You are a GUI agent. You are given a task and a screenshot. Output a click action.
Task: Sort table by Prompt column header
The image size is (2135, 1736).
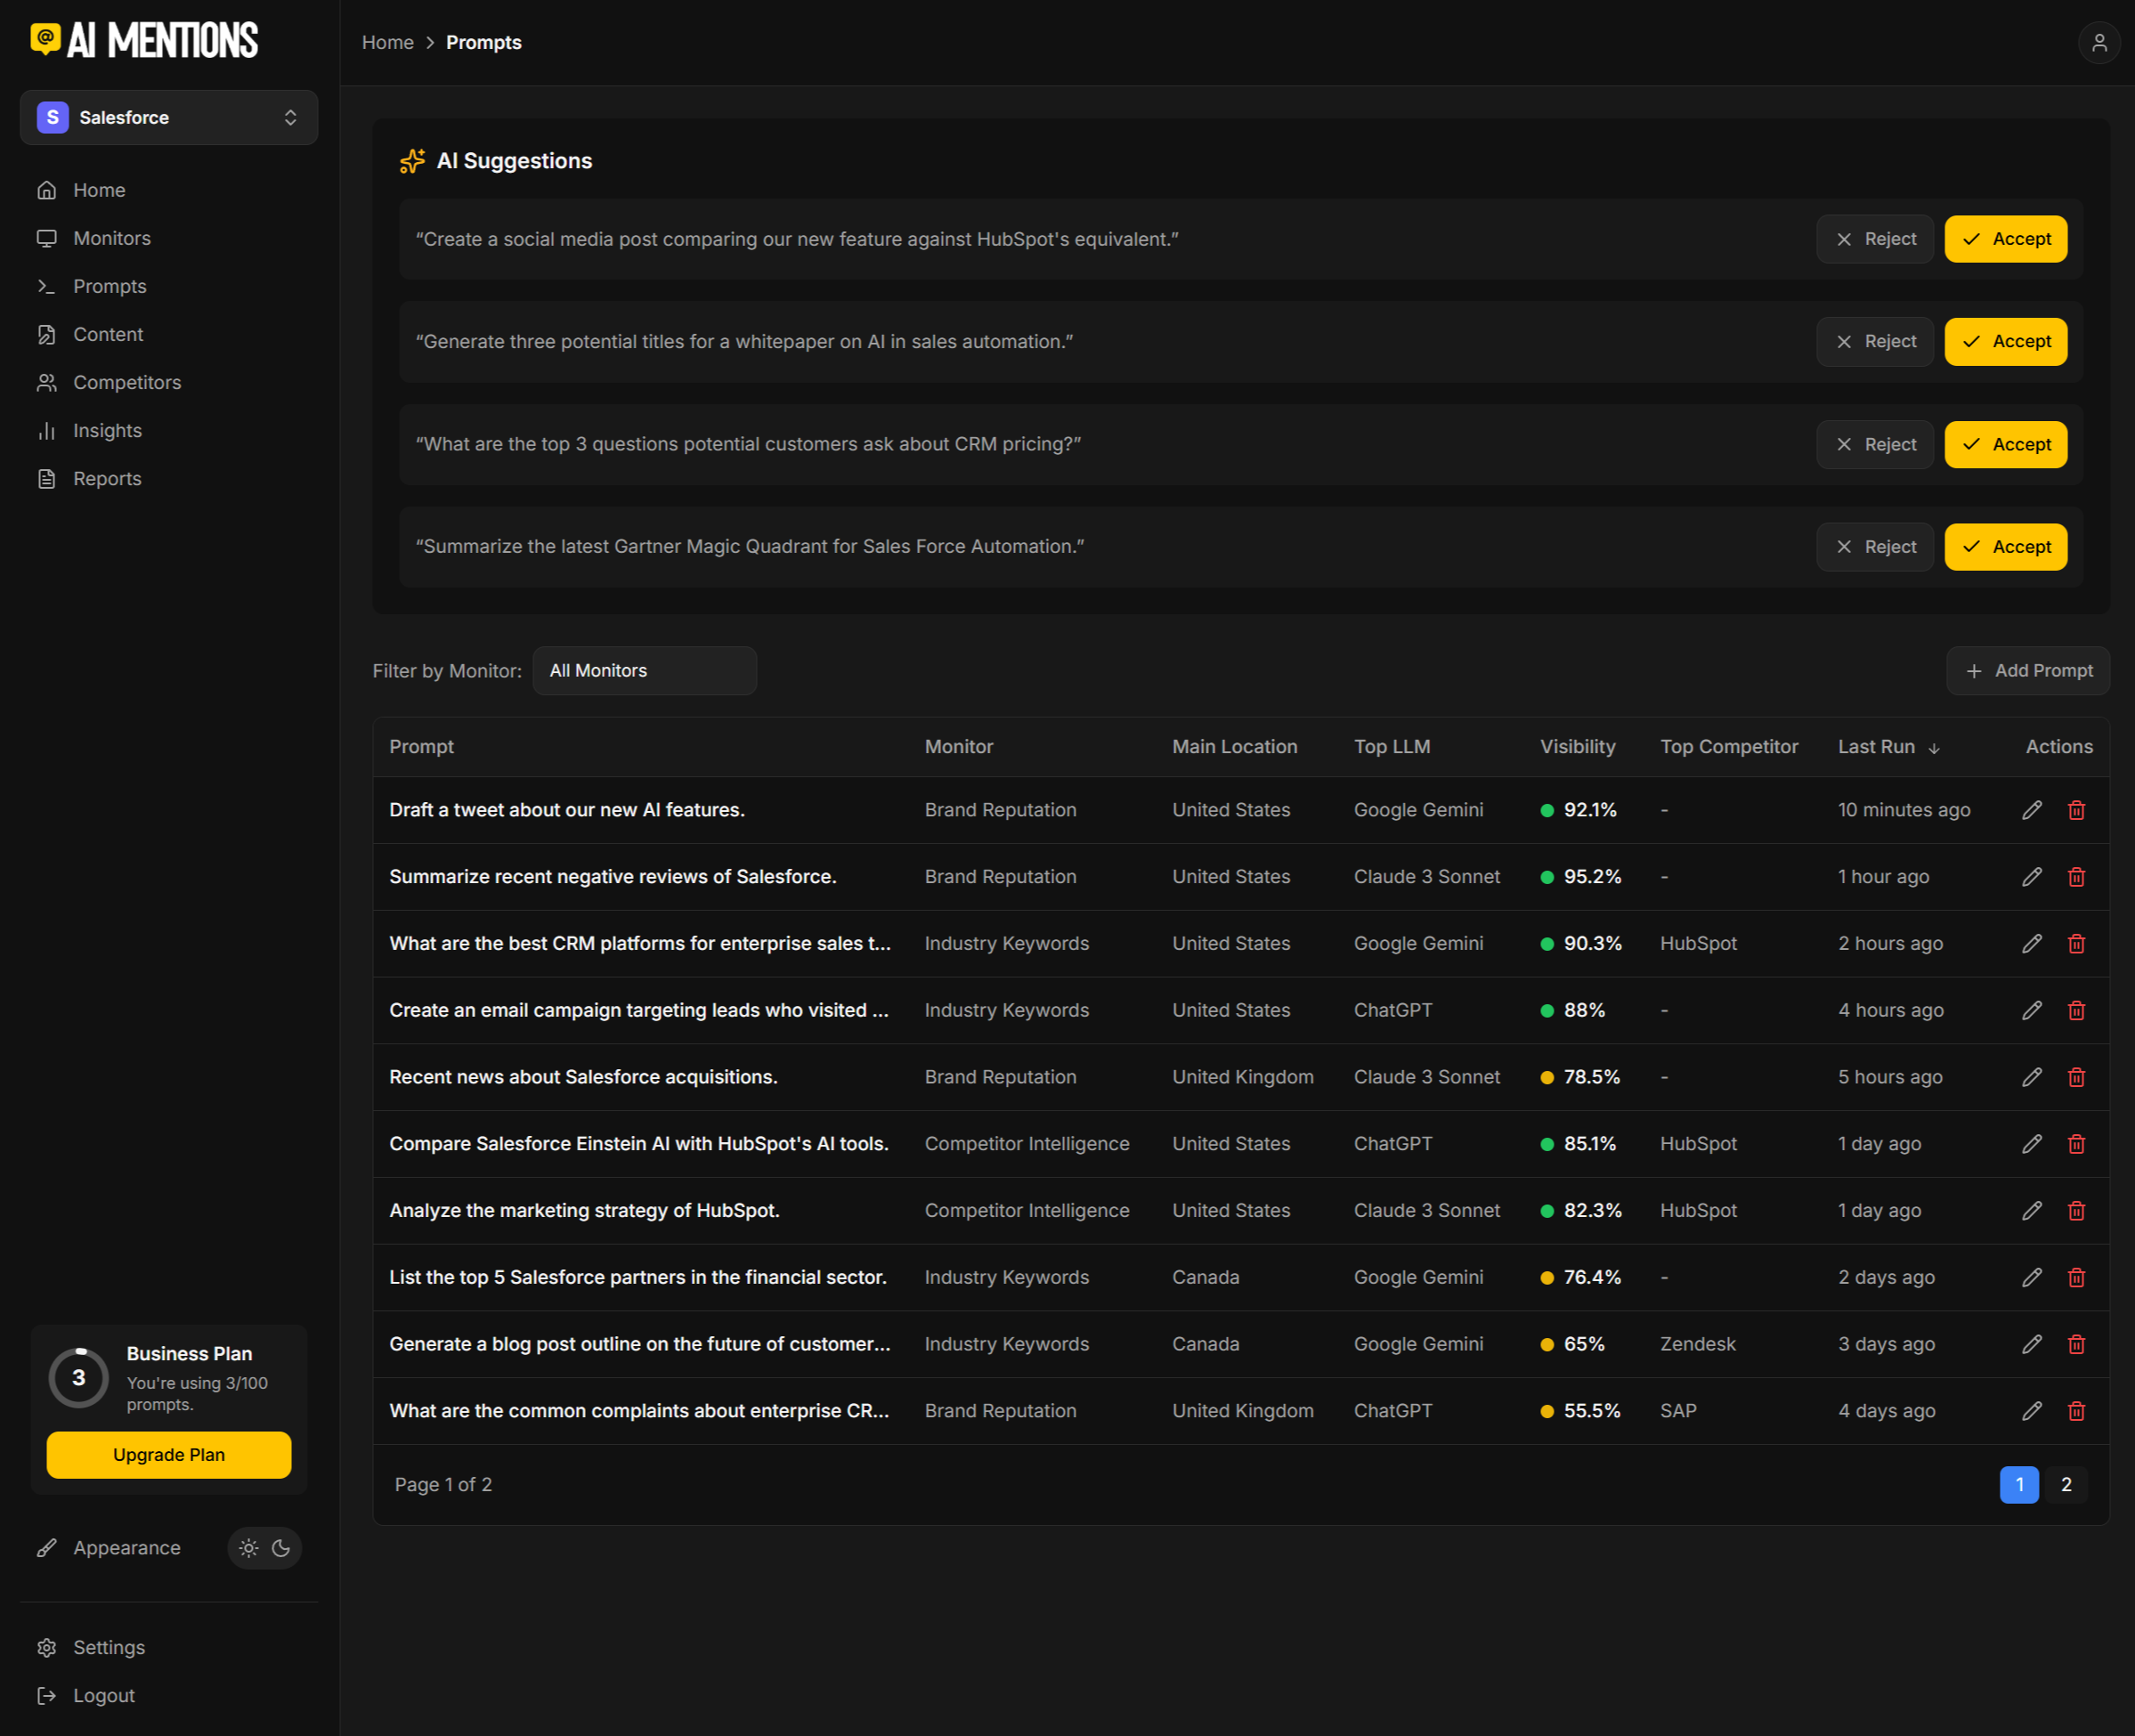click(x=421, y=747)
